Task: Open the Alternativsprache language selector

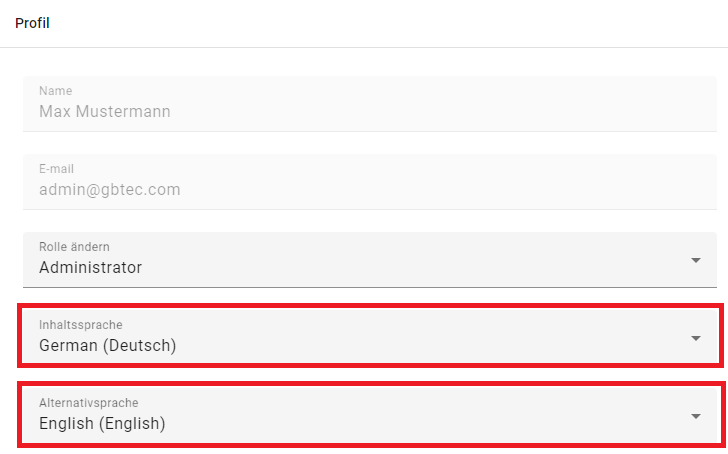Action: tap(369, 415)
